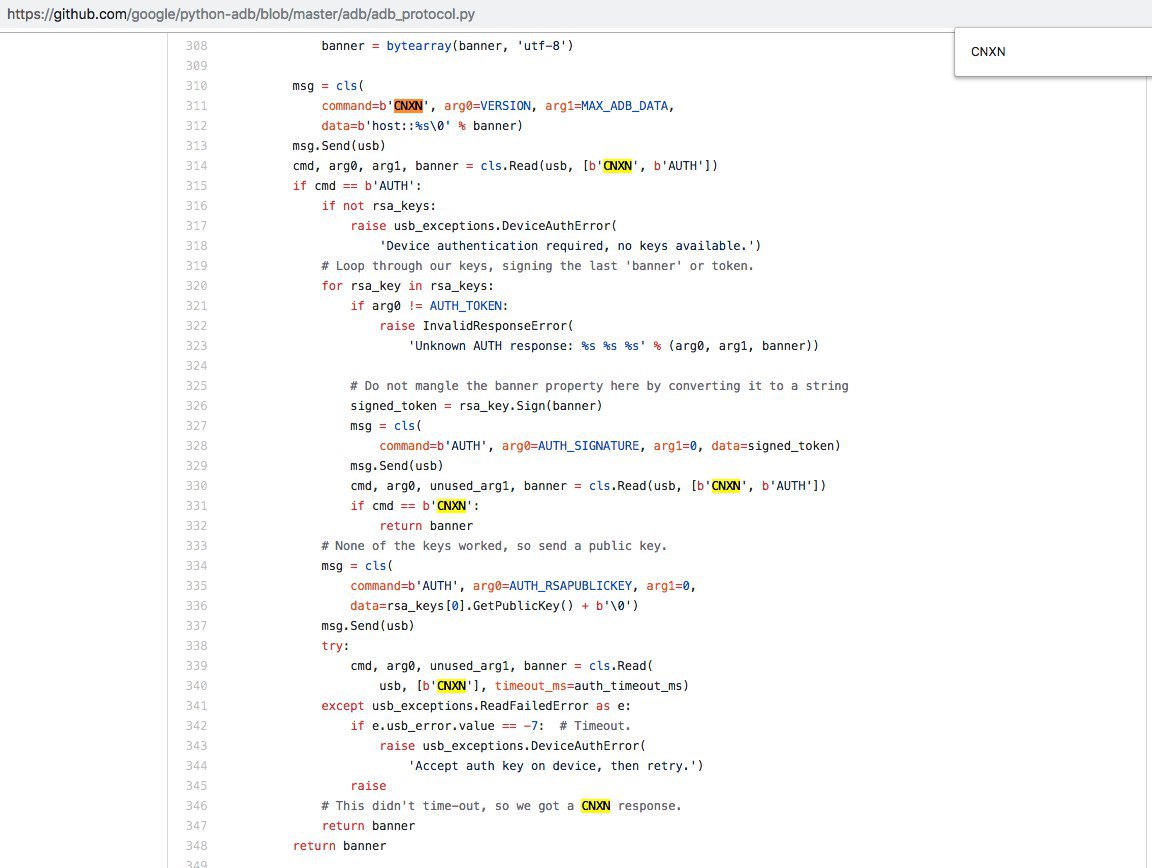The image size is (1152, 868).
Task: Click the MAX_ADB_DATA constant
Action: 626,106
